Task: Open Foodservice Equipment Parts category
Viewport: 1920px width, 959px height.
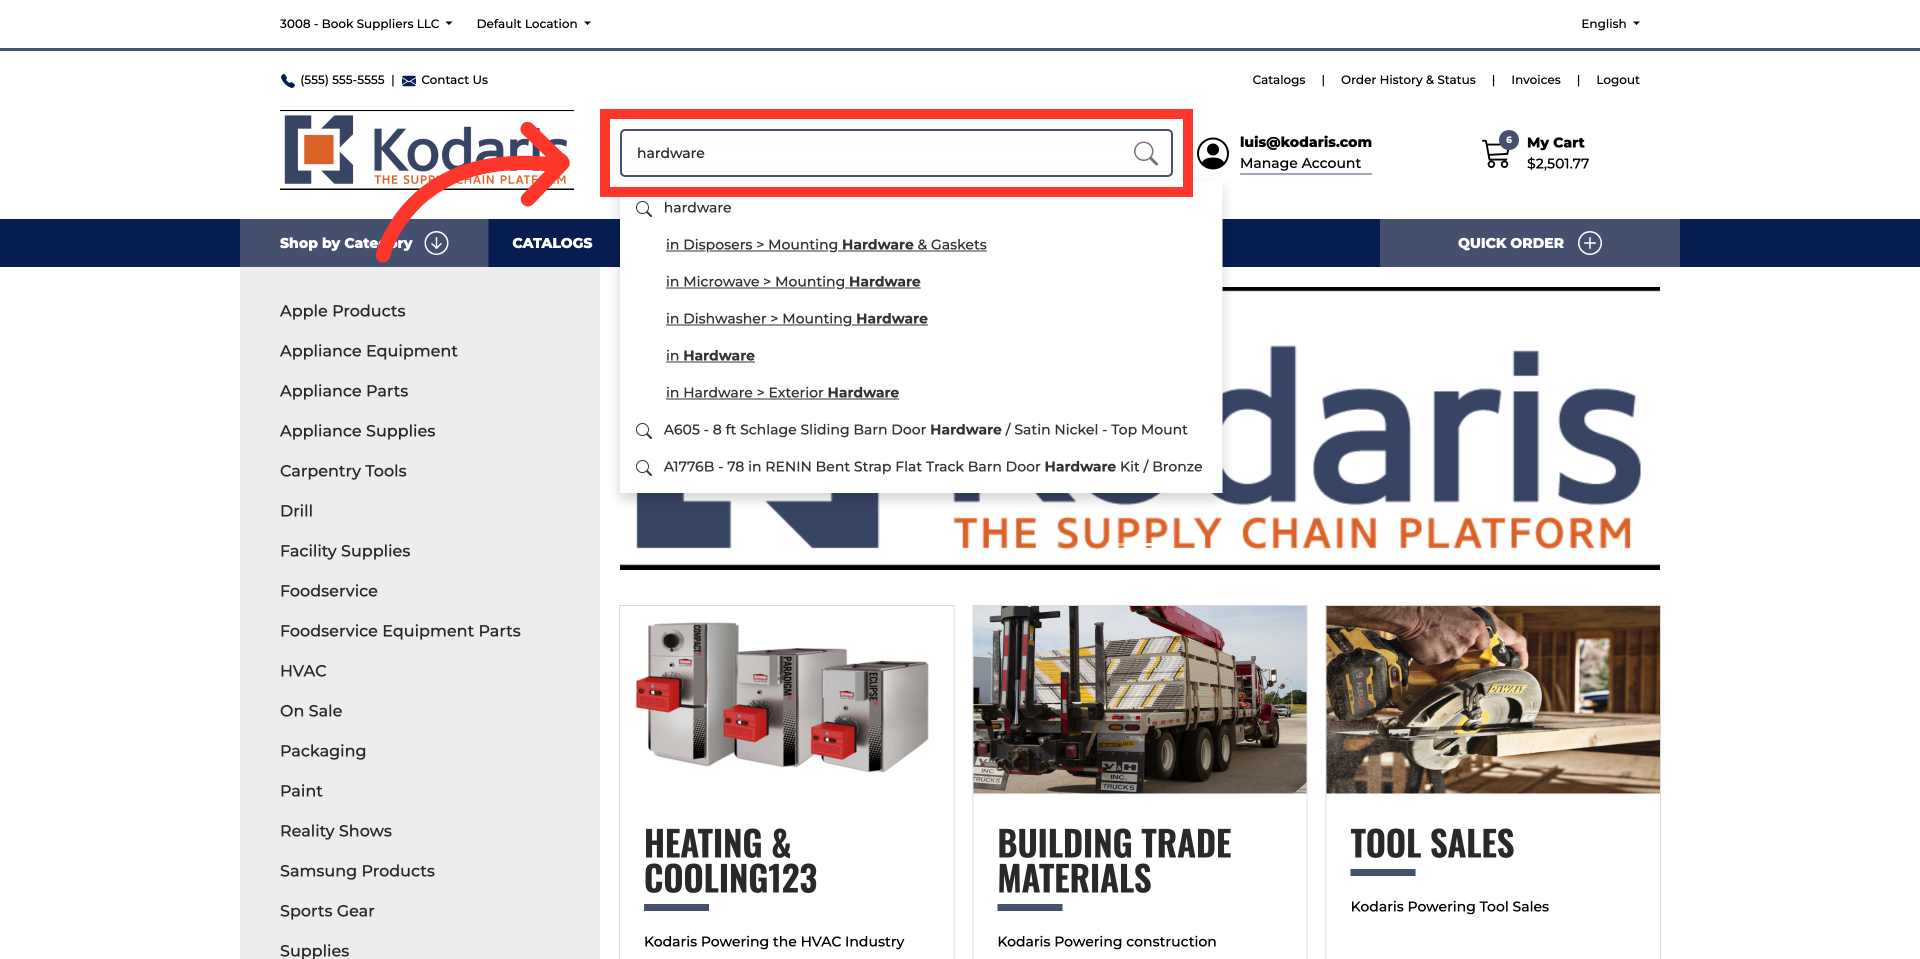Action: (x=400, y=631)
